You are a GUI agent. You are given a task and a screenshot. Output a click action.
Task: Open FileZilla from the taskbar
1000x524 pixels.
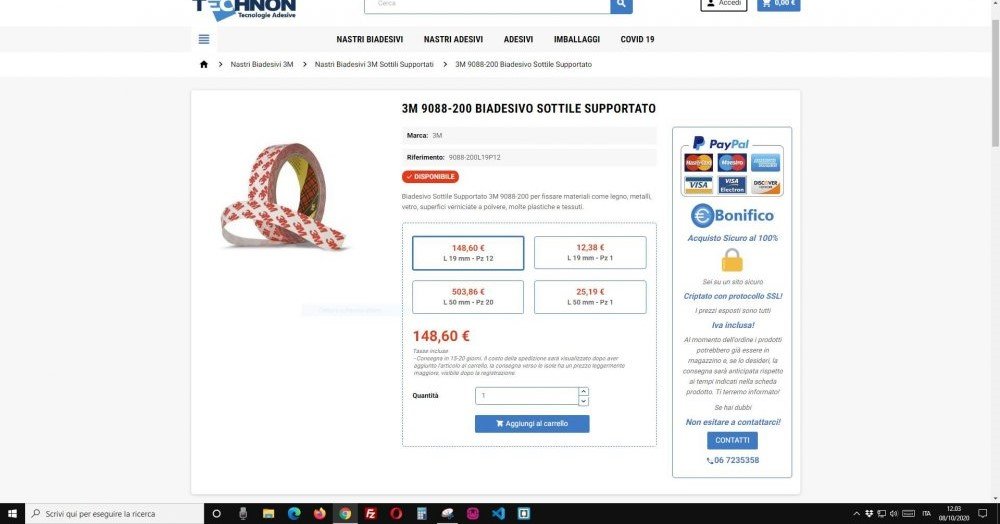click(x=370, y=513)
